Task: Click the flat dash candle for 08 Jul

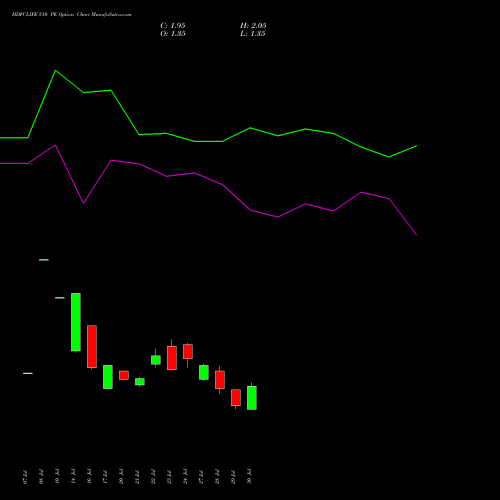Action: pyautogui.click(x=44, y=260)
